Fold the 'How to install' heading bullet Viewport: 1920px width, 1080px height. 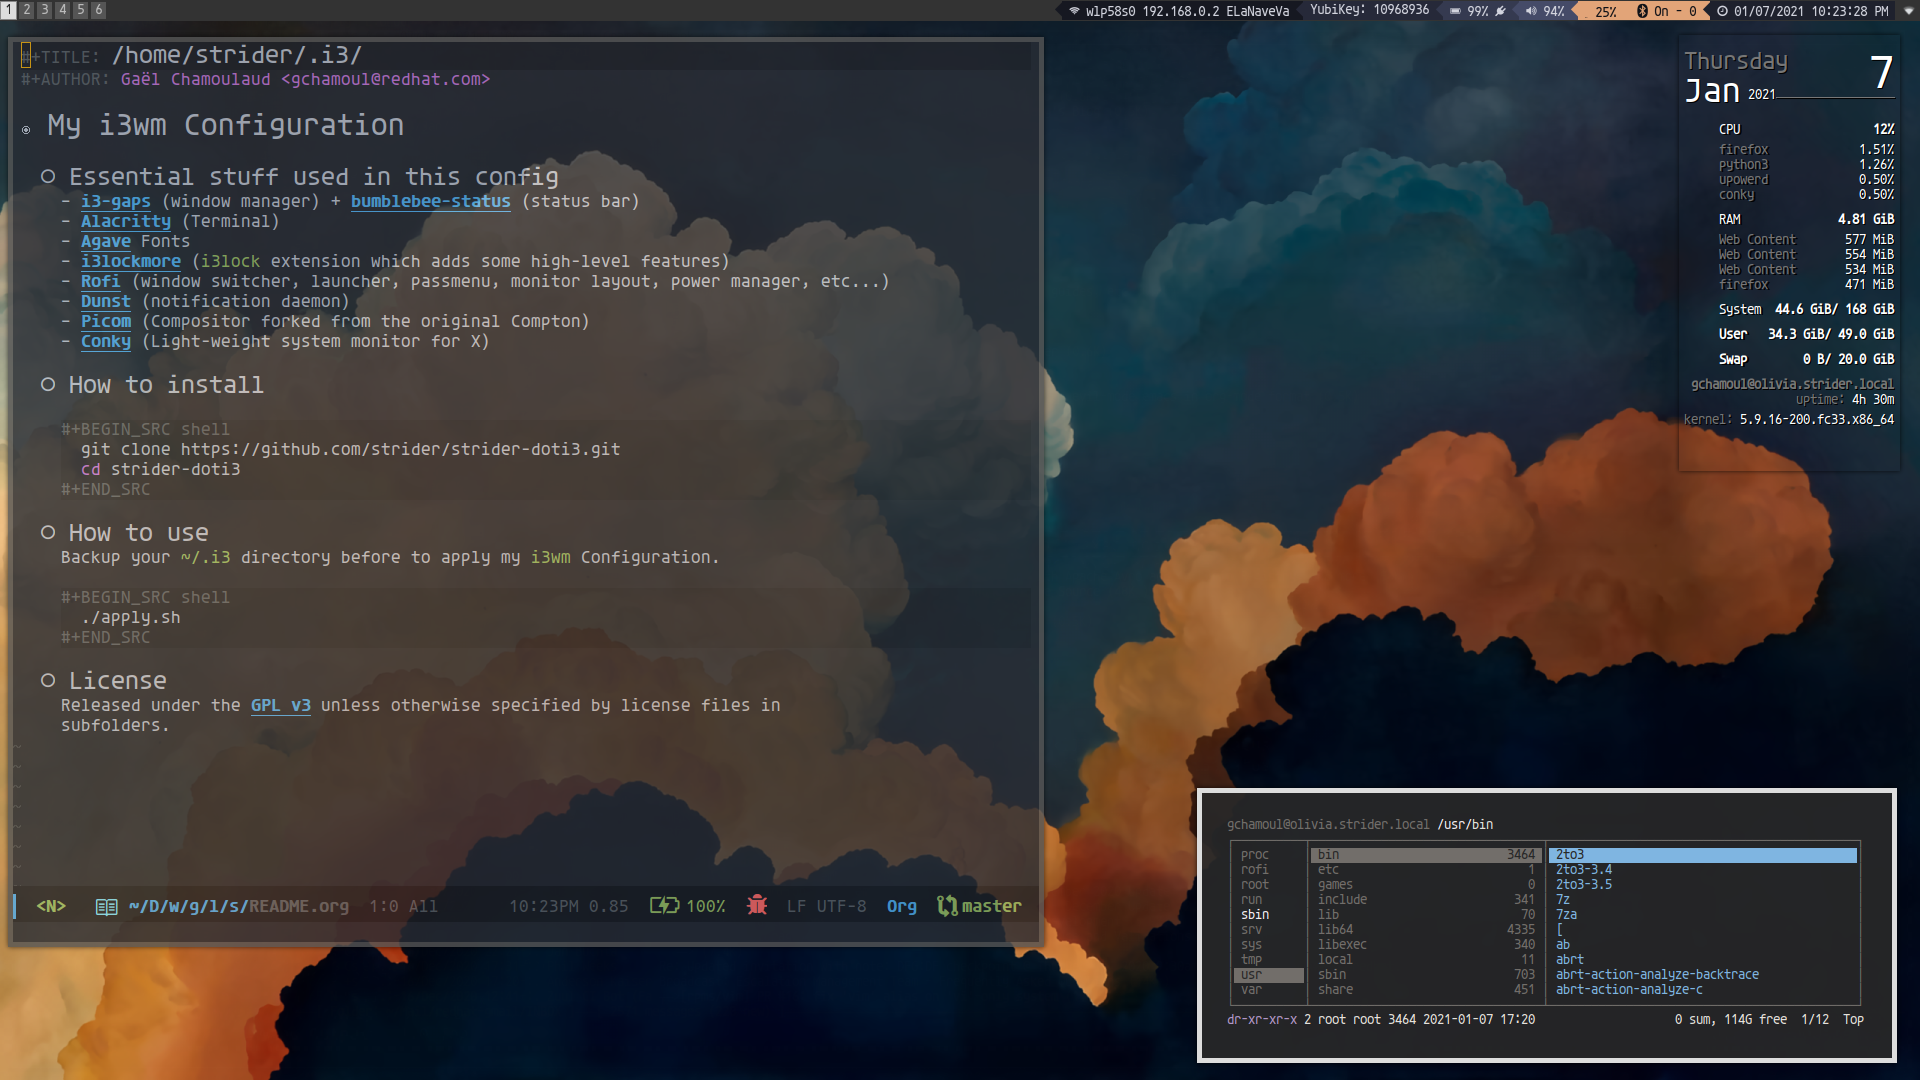(48, 385)
